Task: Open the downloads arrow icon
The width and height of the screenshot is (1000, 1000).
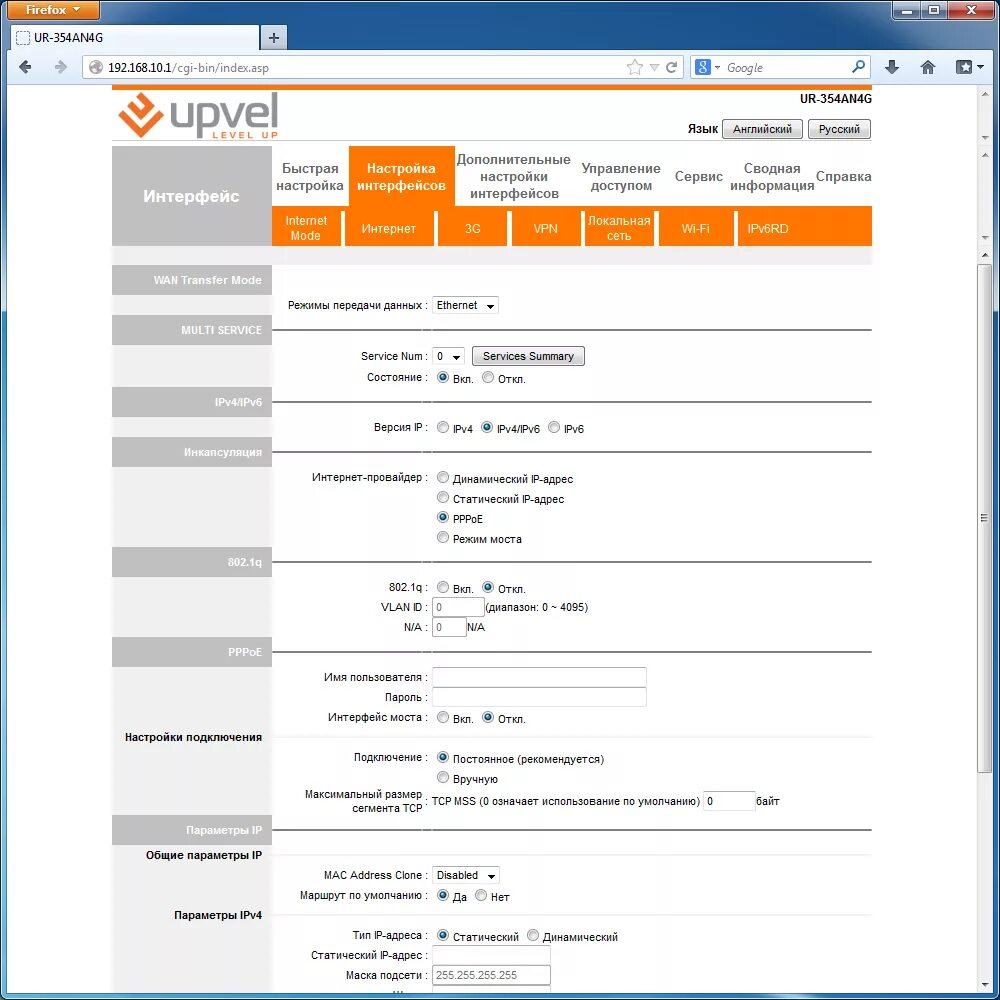Action: coord(892,67)
